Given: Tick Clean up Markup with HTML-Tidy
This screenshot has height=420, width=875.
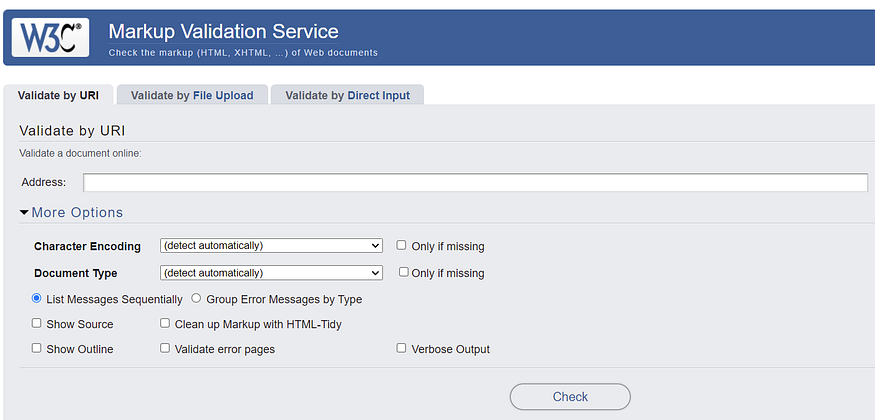Looking at the screenshot, I should coord(166,324).
